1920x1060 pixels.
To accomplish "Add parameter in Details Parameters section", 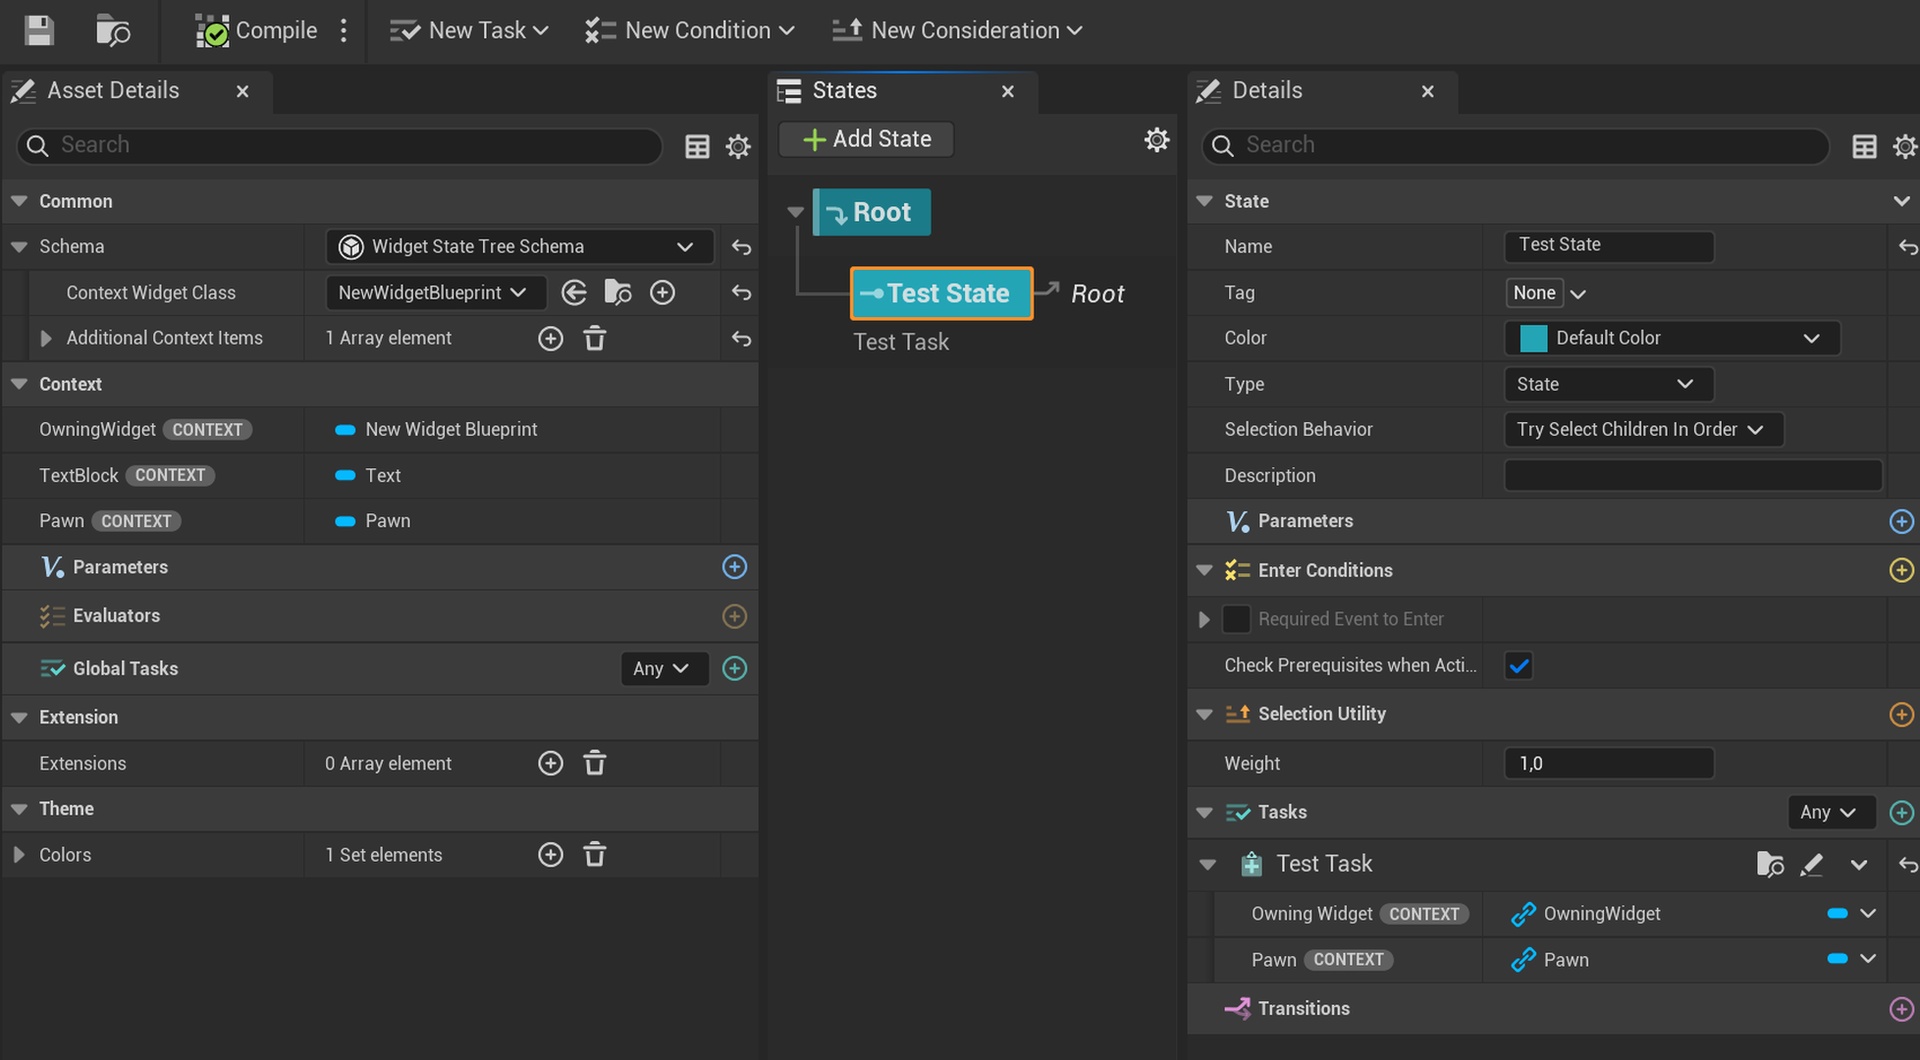I will click(x=1901, y=522).
